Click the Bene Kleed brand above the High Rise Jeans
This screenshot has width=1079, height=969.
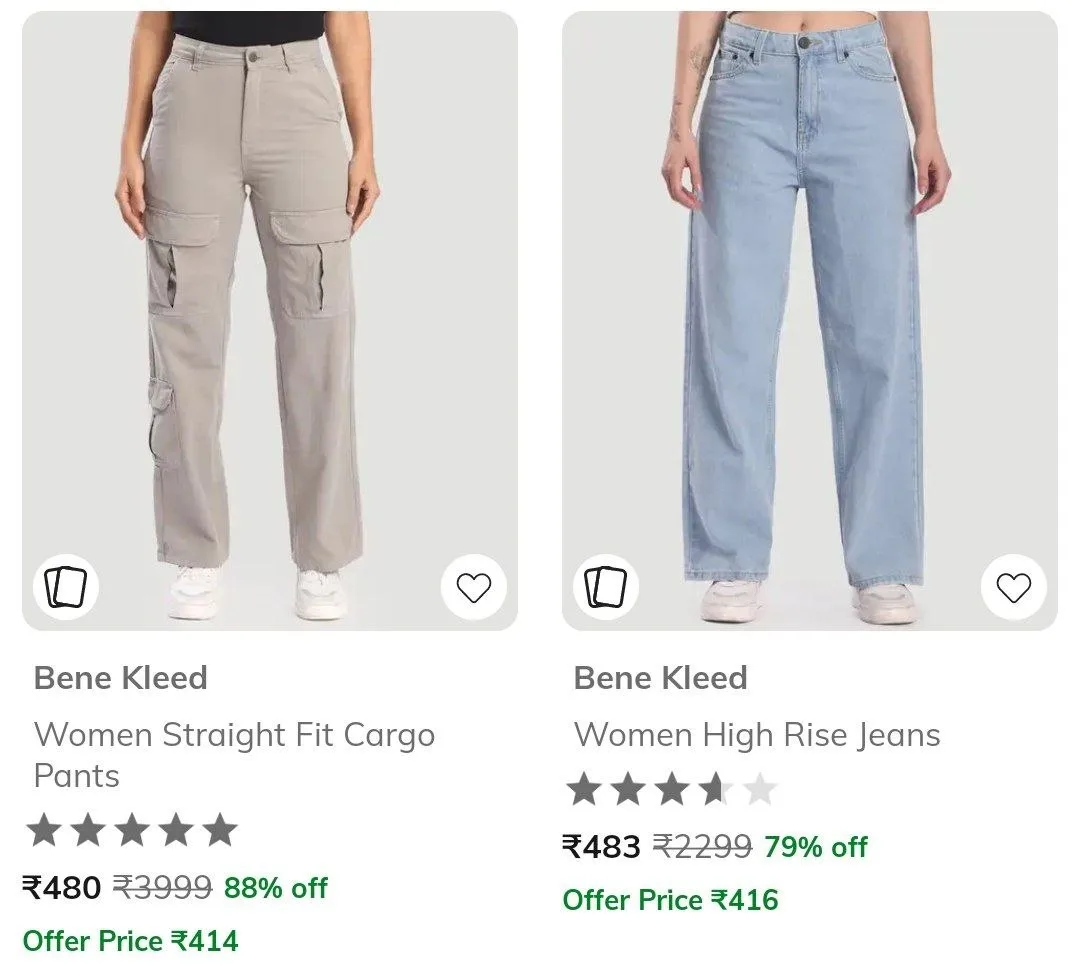click(x=661, y=678)
